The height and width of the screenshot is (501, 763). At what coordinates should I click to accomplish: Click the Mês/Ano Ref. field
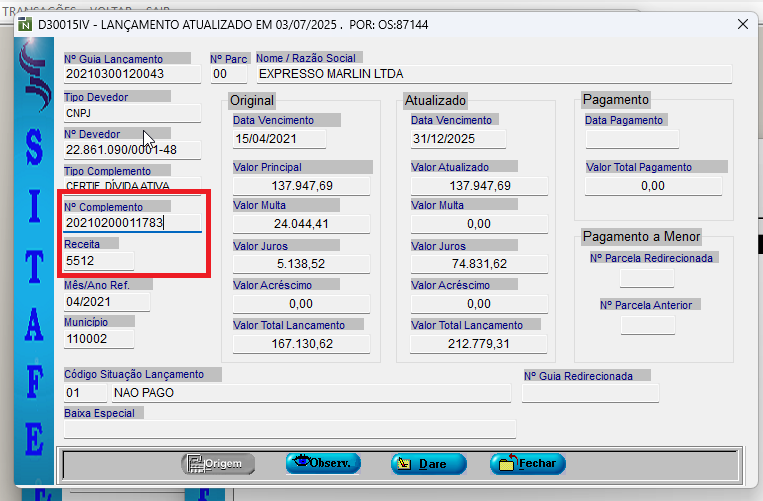point(106,301)
